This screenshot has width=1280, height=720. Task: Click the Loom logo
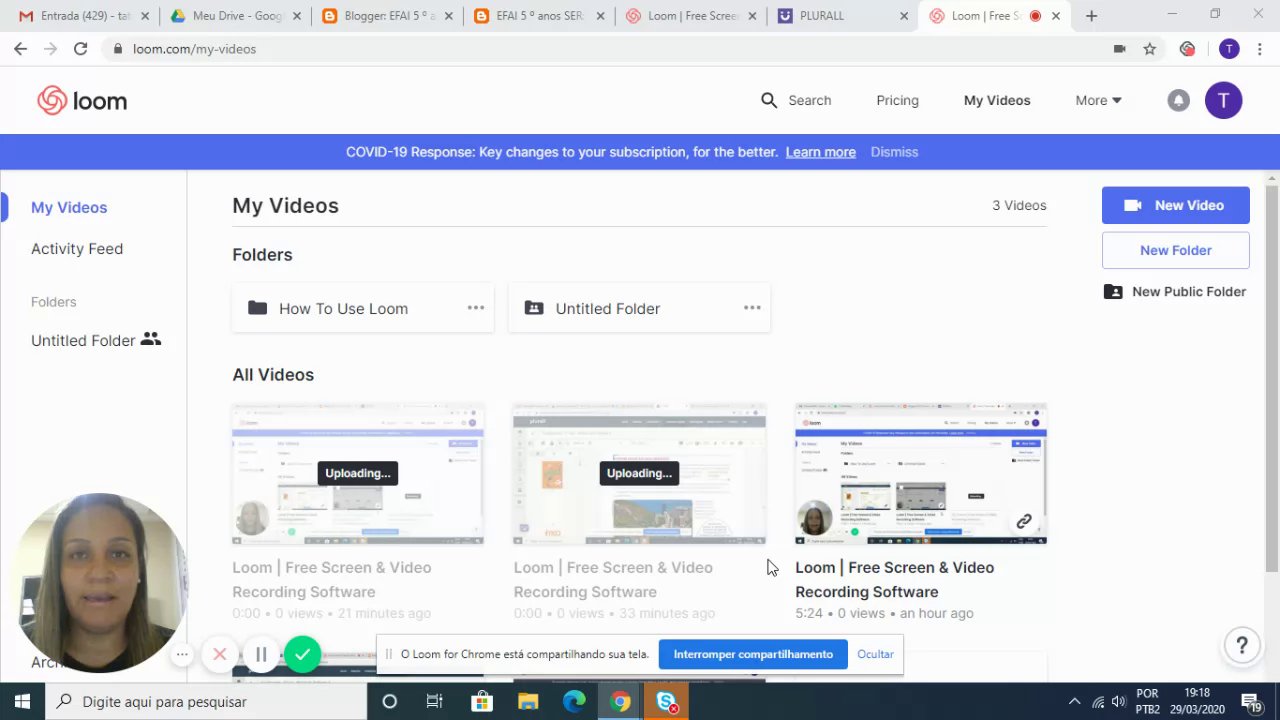click(x=82, y=100)
